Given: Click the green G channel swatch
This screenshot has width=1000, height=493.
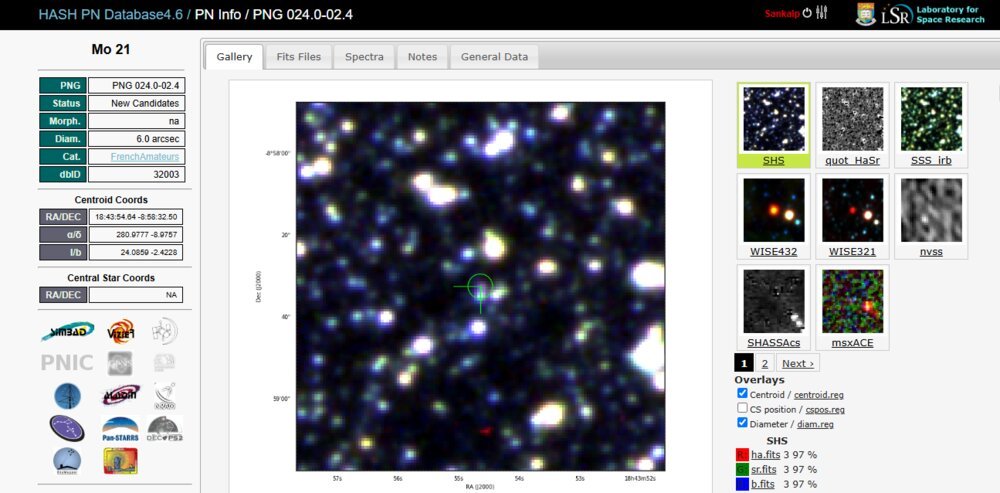Looking at the screenshot, I should point(742,469).
